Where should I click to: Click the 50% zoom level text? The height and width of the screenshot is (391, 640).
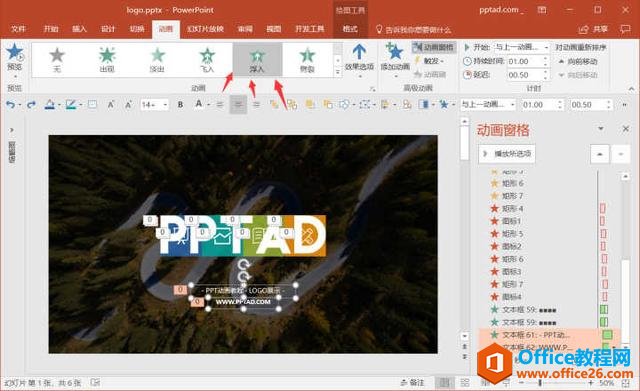point(607,383)
